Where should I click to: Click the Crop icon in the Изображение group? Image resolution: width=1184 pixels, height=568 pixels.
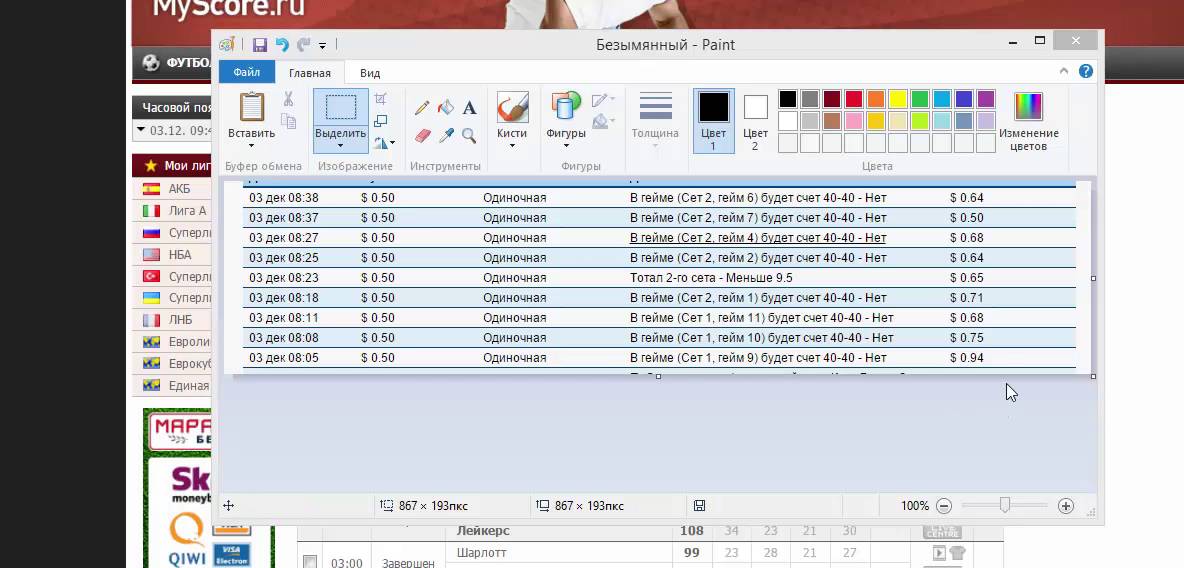[381, 99]
